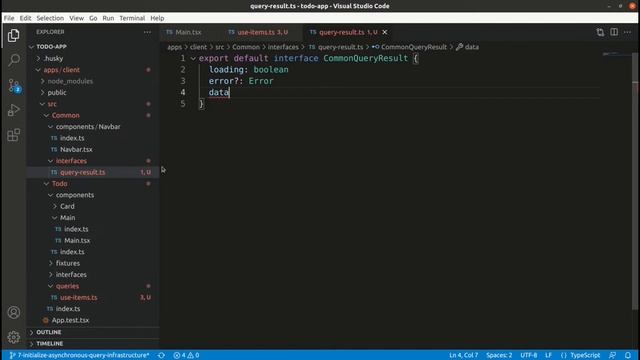640x360 pixels.
Task: Open the Manage gear icon
Action: pos(13,337)
